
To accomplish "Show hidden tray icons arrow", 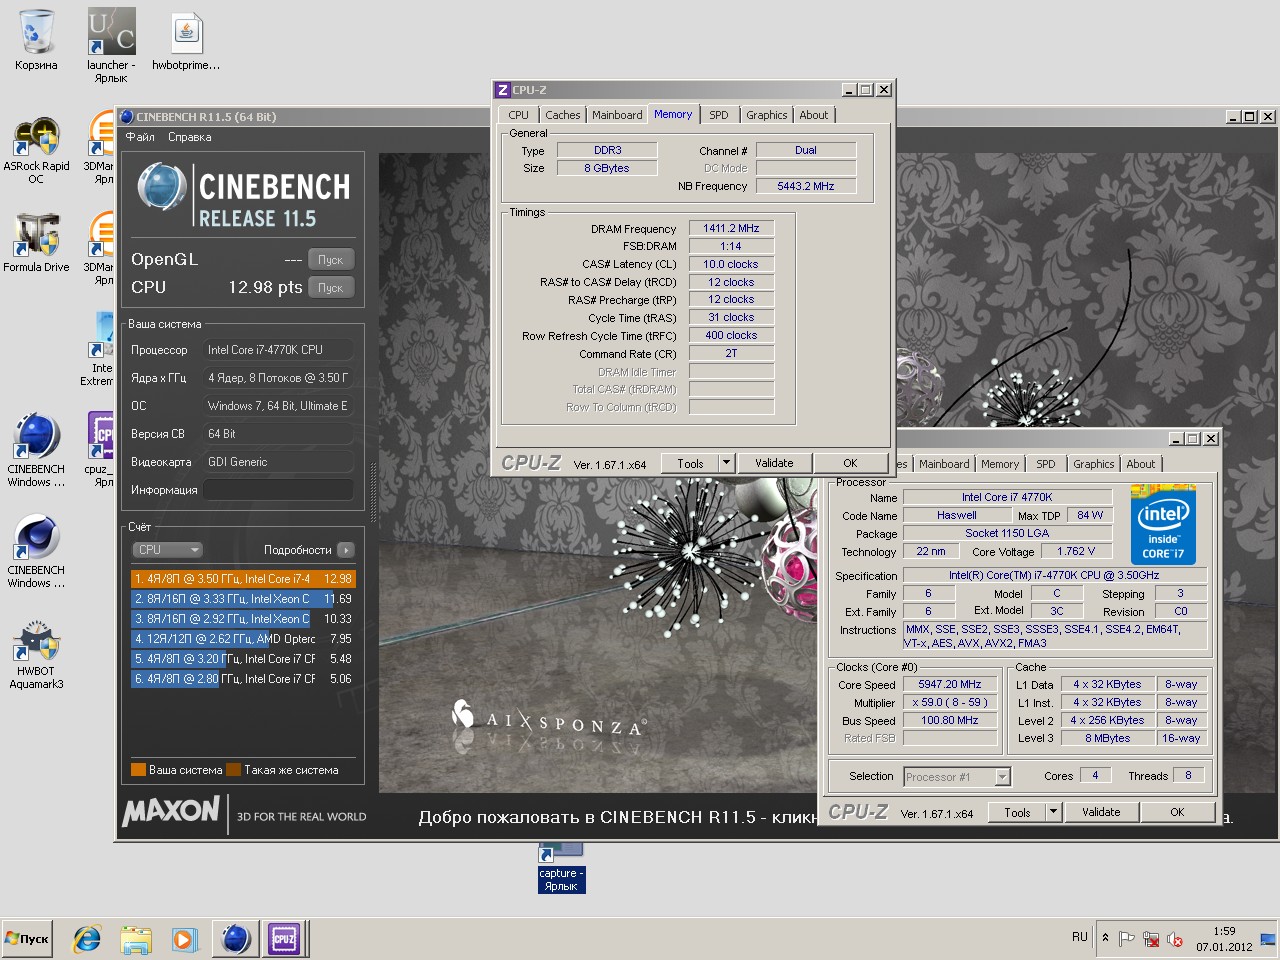I will 1105,938.
